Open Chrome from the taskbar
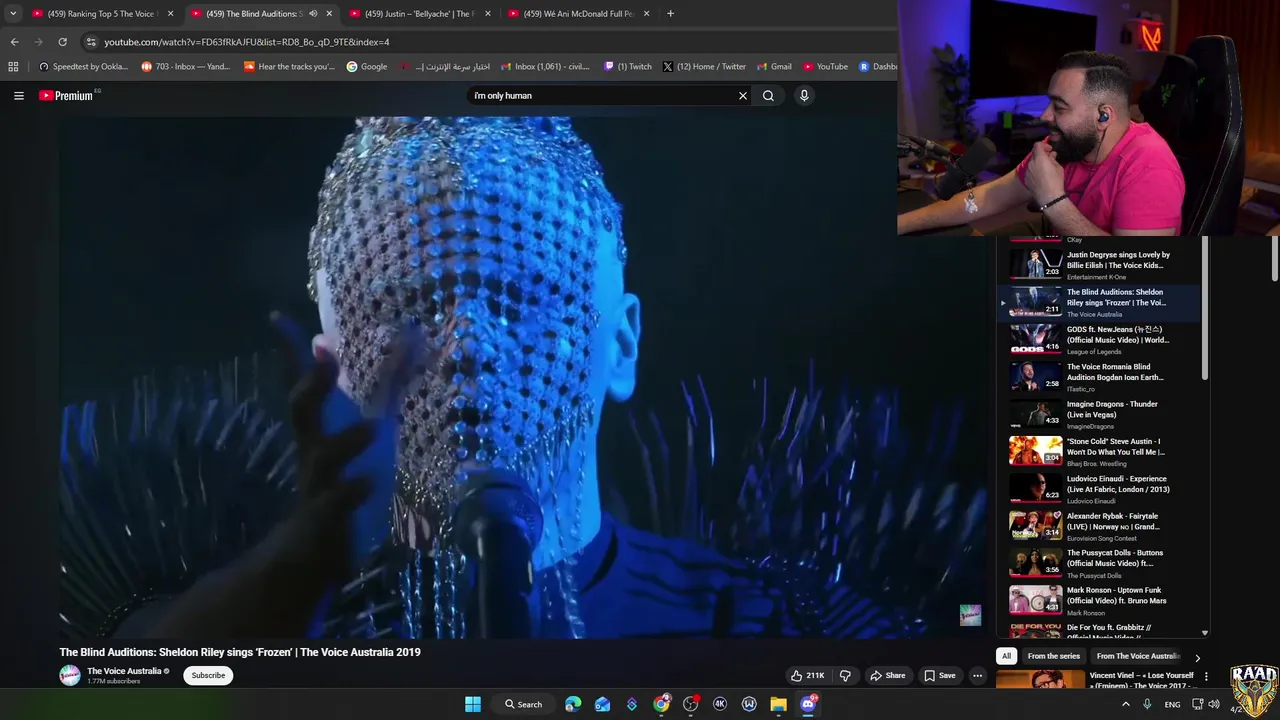Image resolution: width=1280 pixels, height=720 pixels. [661, 704]
